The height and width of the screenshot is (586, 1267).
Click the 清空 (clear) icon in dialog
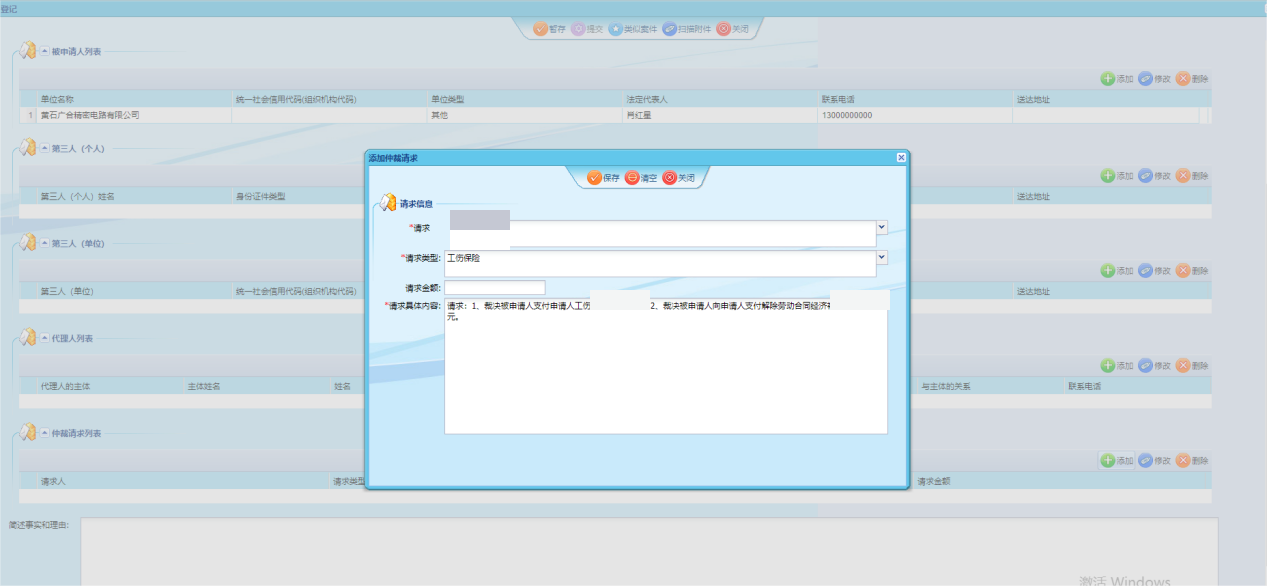(632, 178)
